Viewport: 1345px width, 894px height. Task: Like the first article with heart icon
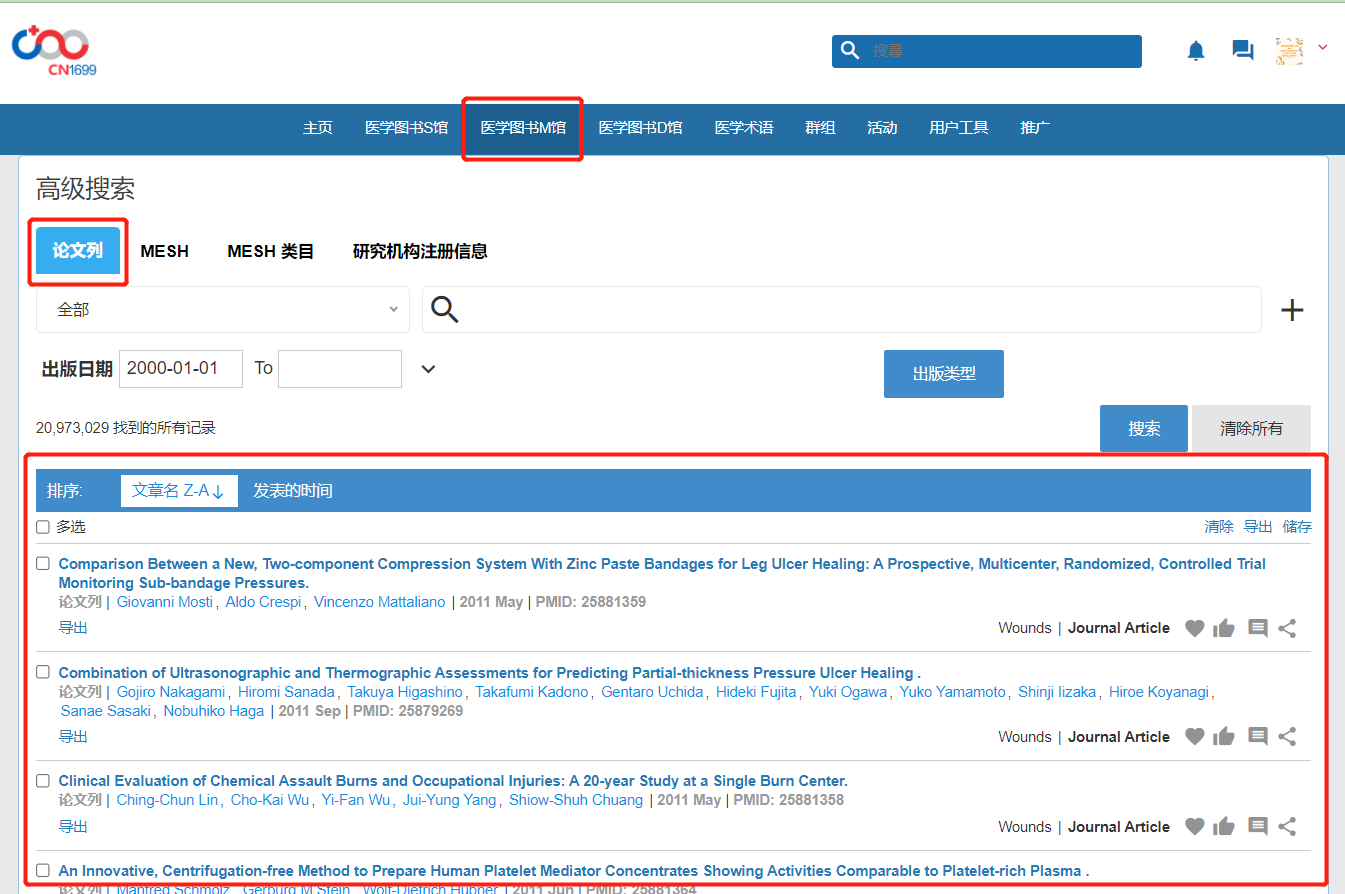tap(1194, 628)
